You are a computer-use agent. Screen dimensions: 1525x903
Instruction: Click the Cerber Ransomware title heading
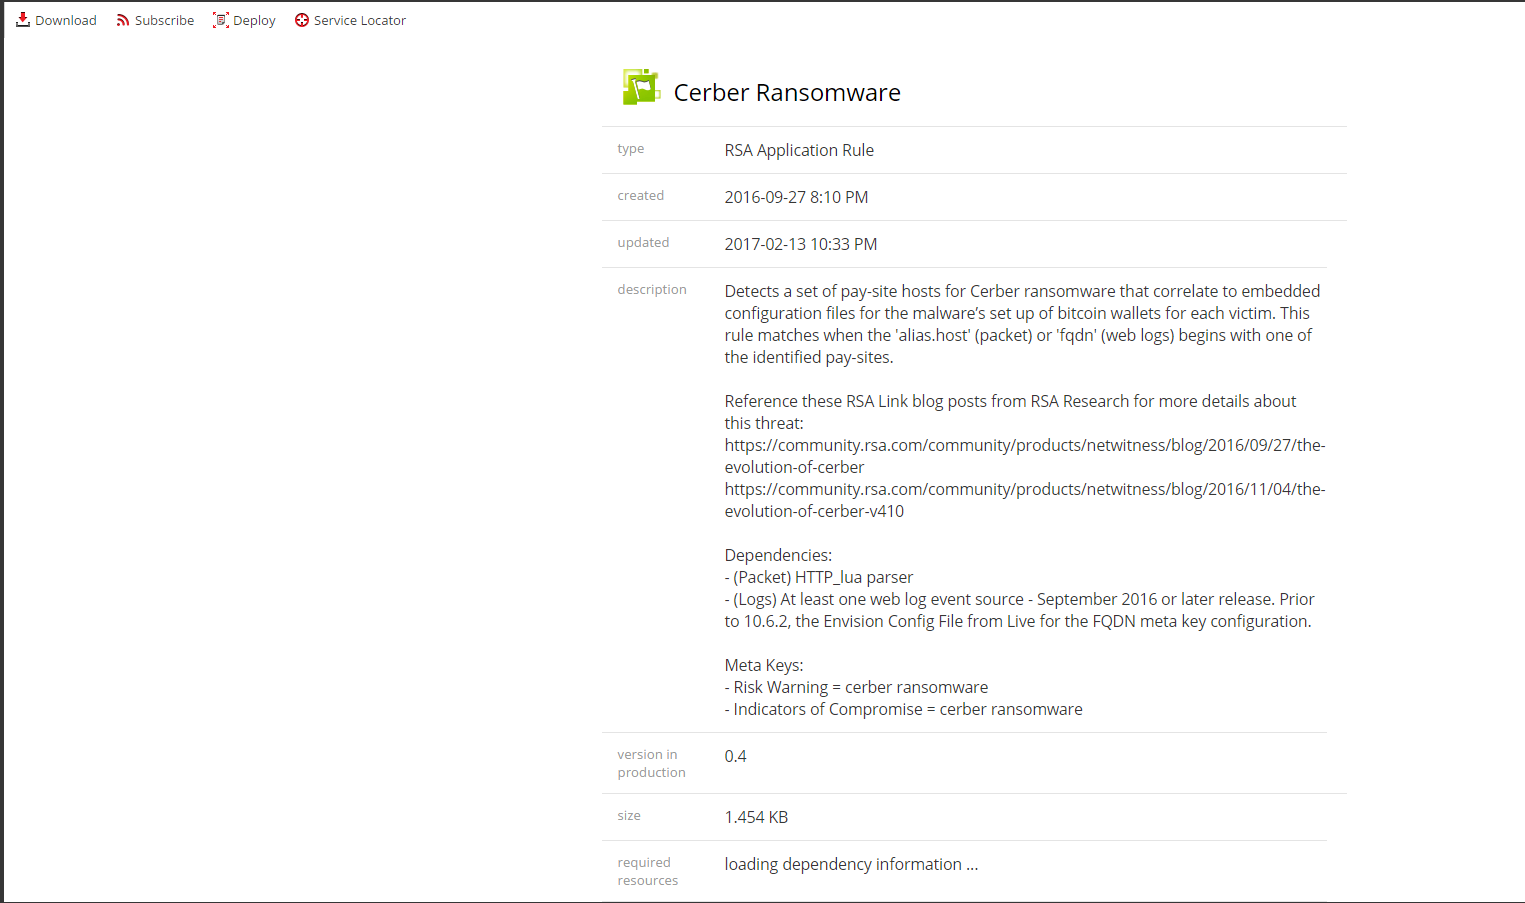[x=786, y=93]
